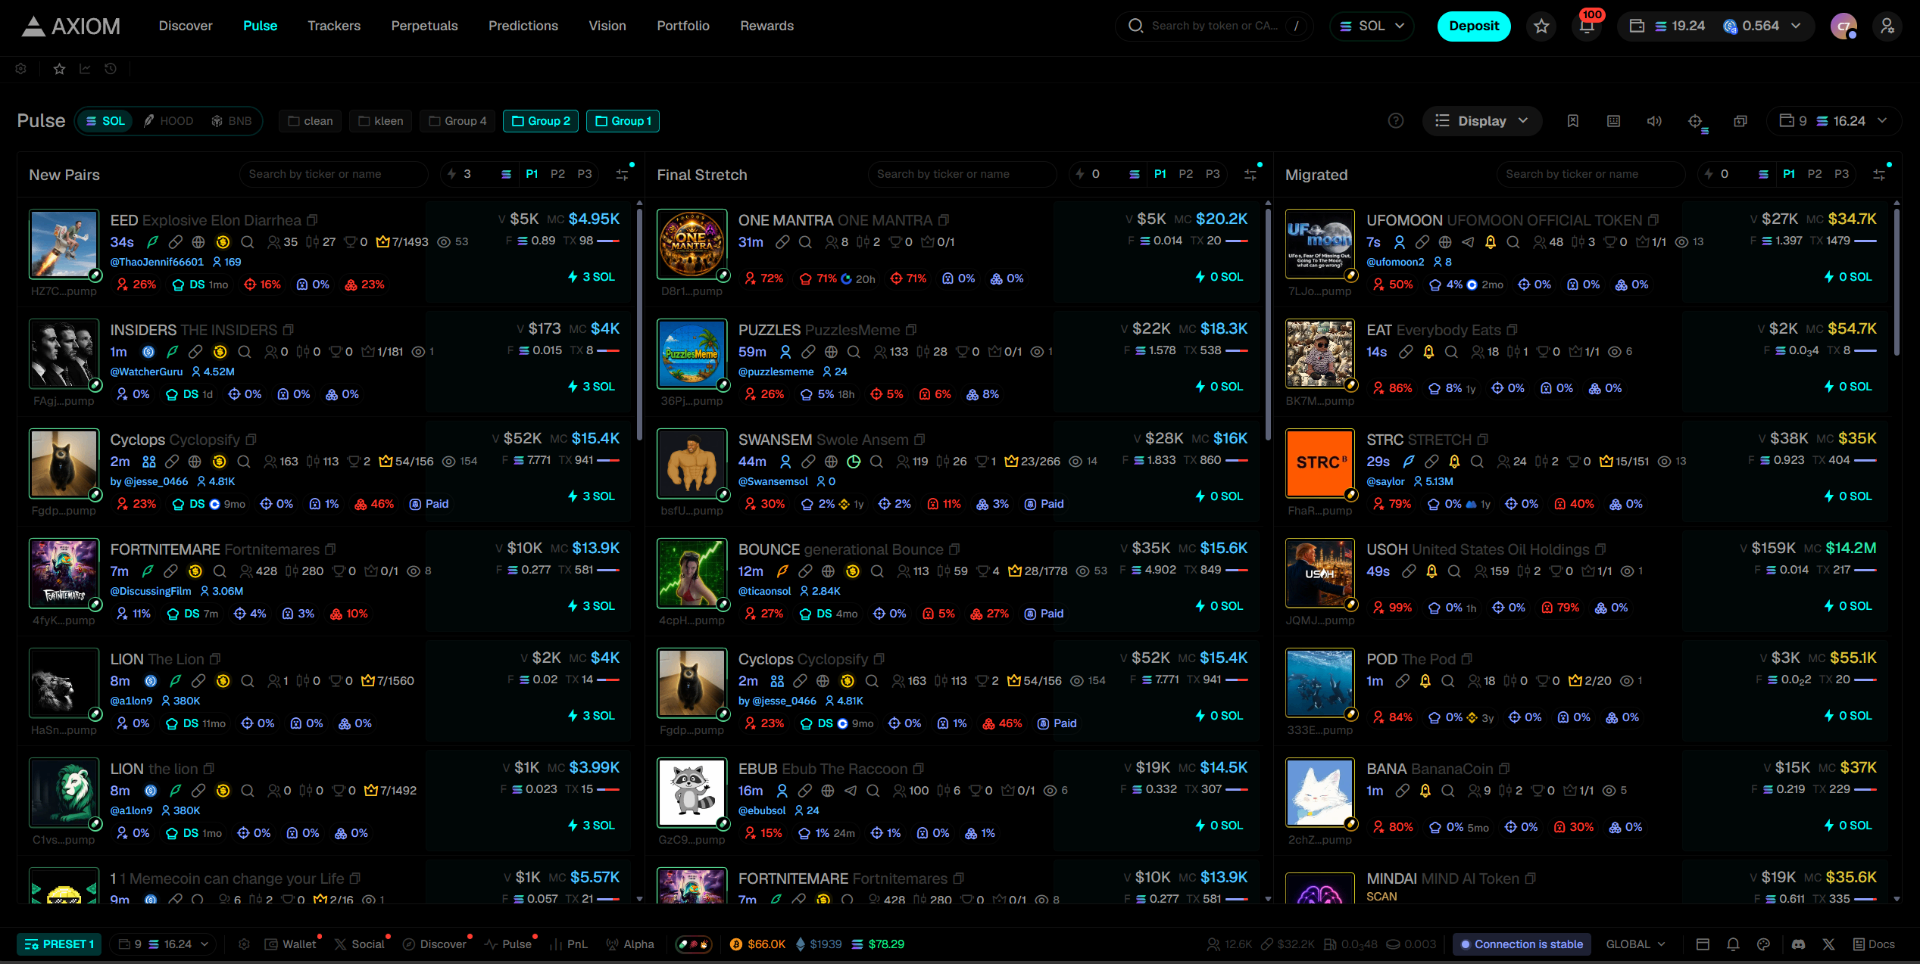Open Pulse help question-mark icon

tap(1396, 121)
